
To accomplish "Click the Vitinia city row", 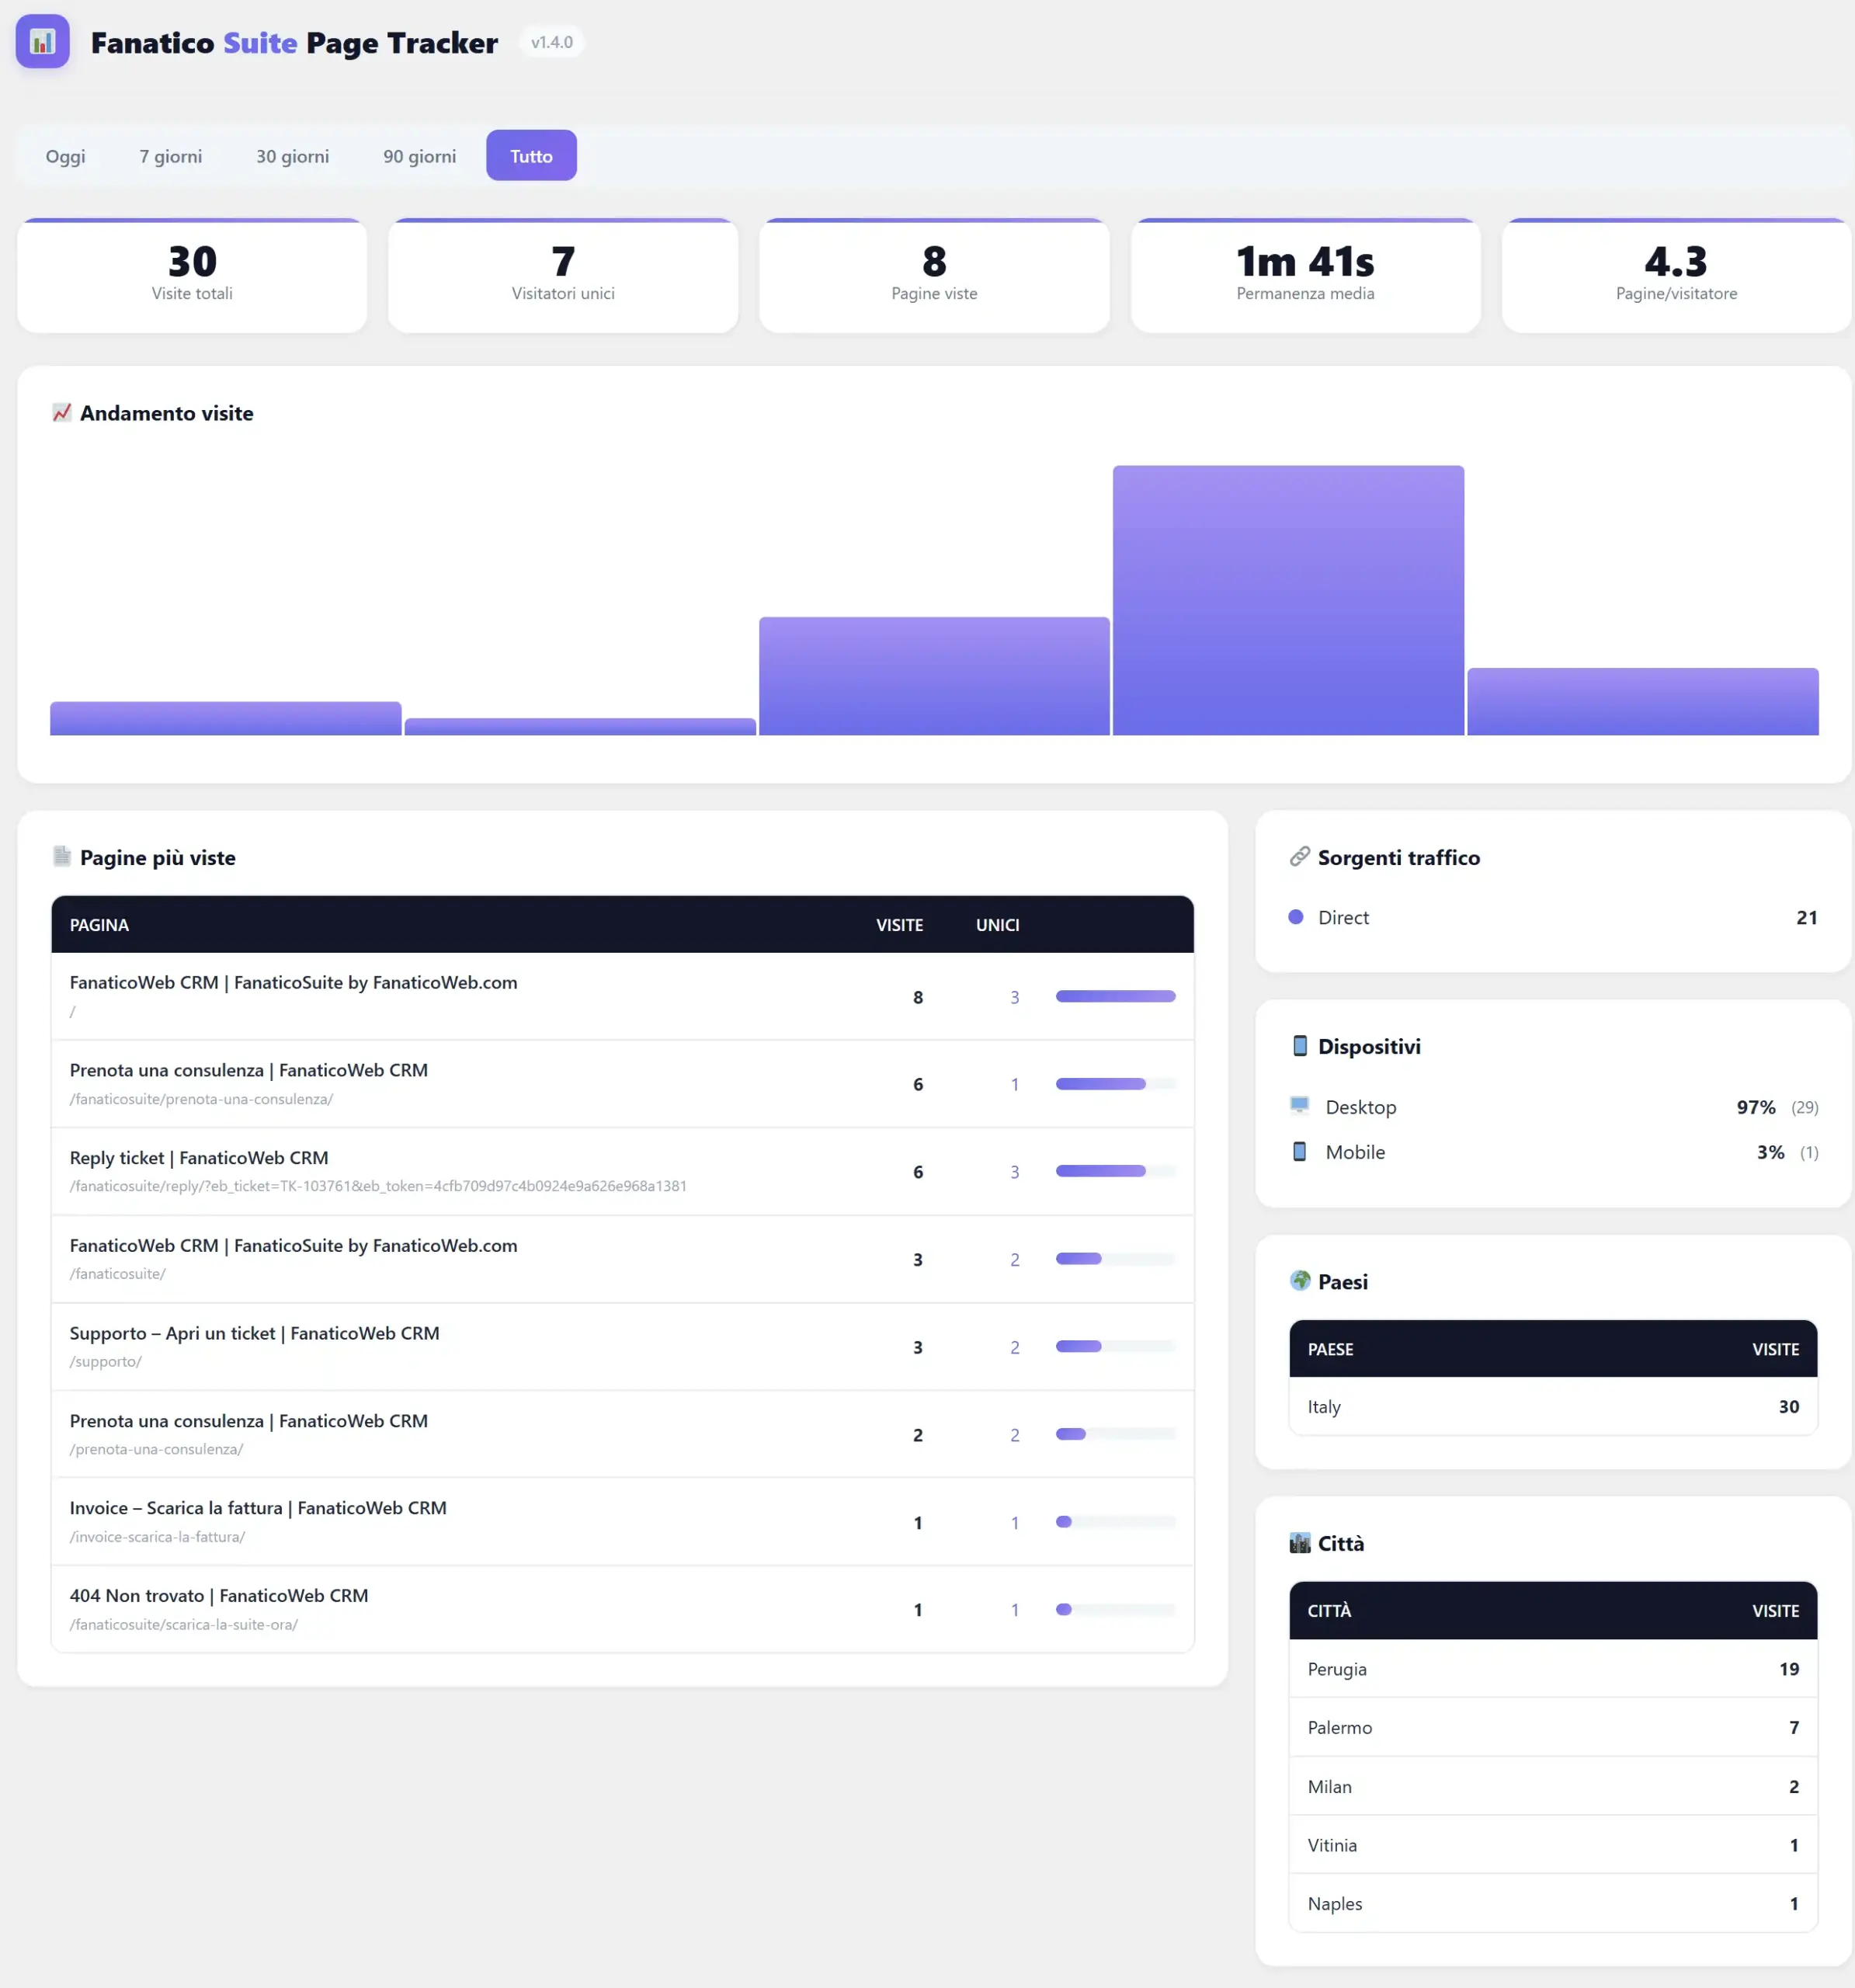I will [1552, 1845].
